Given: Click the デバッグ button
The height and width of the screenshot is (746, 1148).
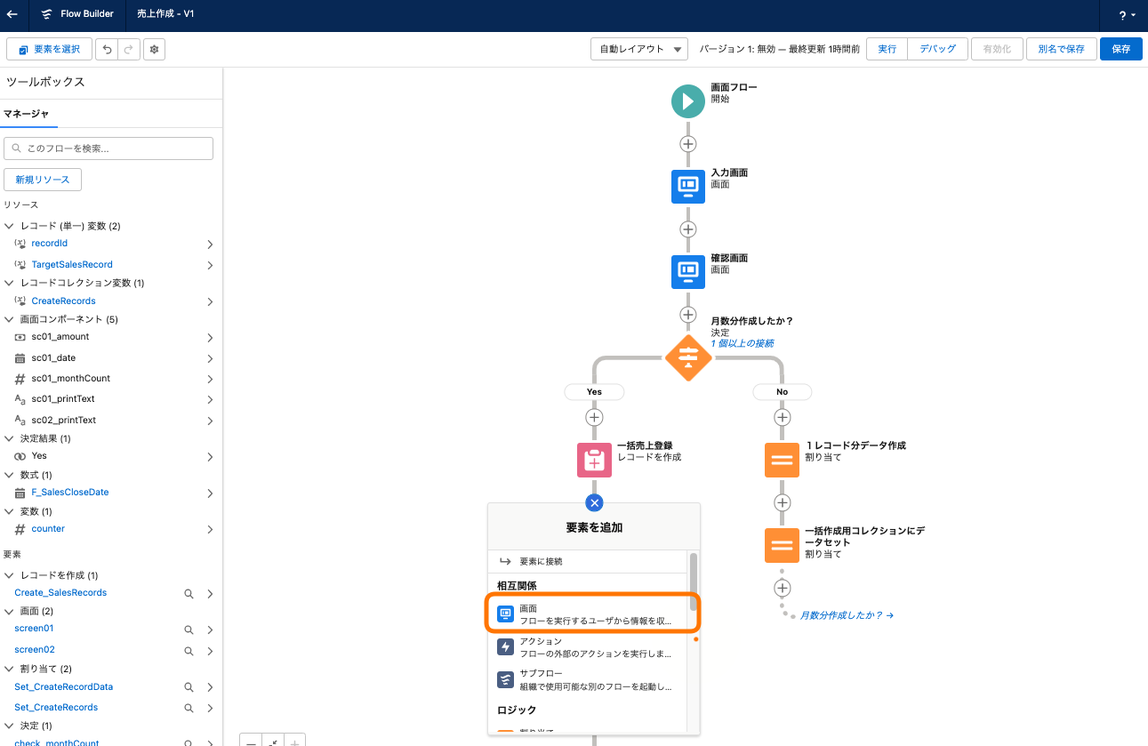Looking at the screenshot, I should [x=937, y=49].
